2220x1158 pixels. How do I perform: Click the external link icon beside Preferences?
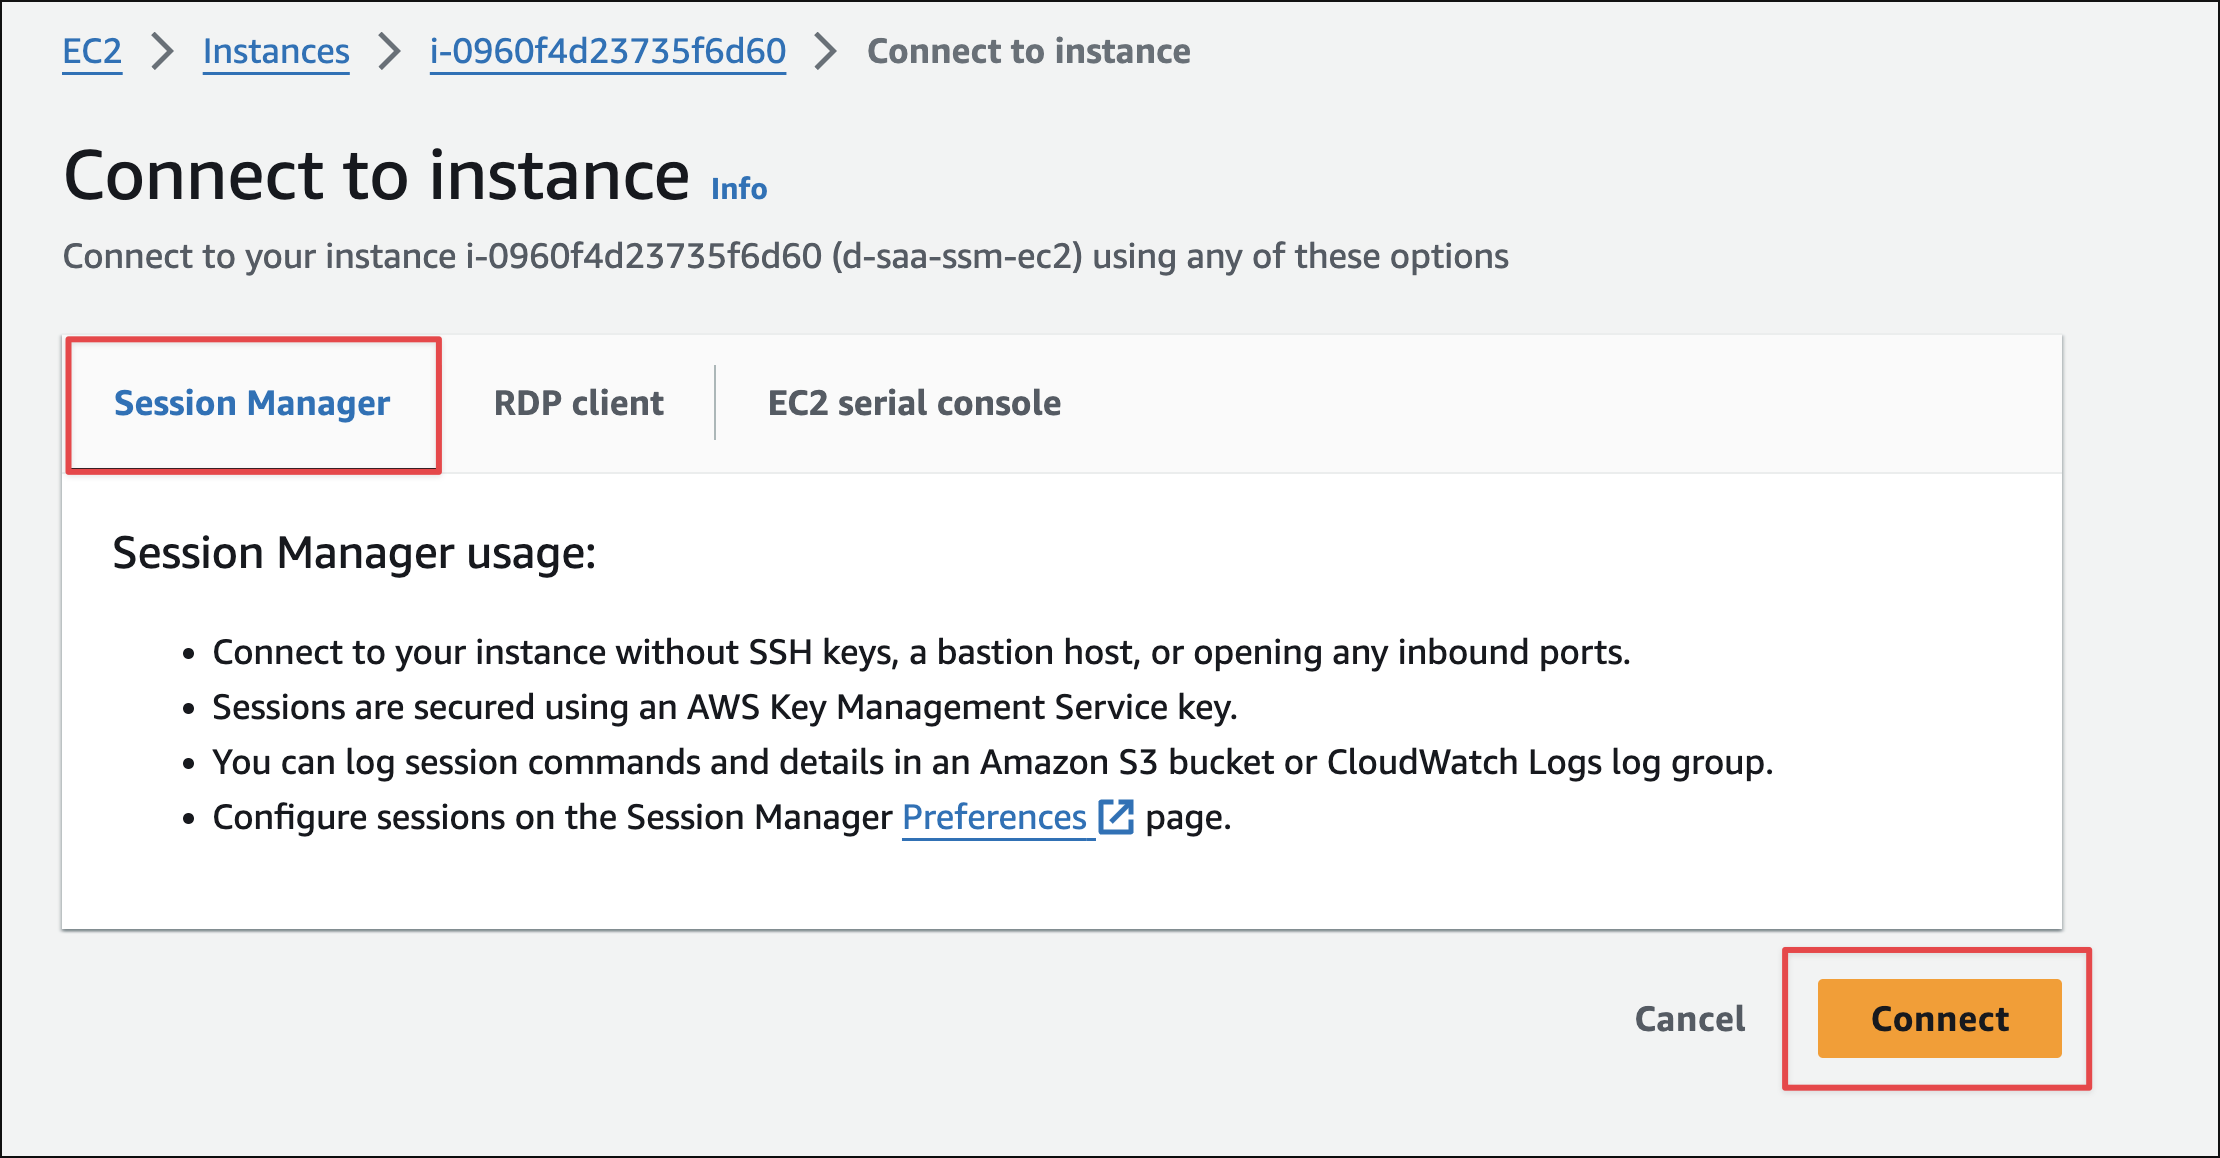[1116, 817]
